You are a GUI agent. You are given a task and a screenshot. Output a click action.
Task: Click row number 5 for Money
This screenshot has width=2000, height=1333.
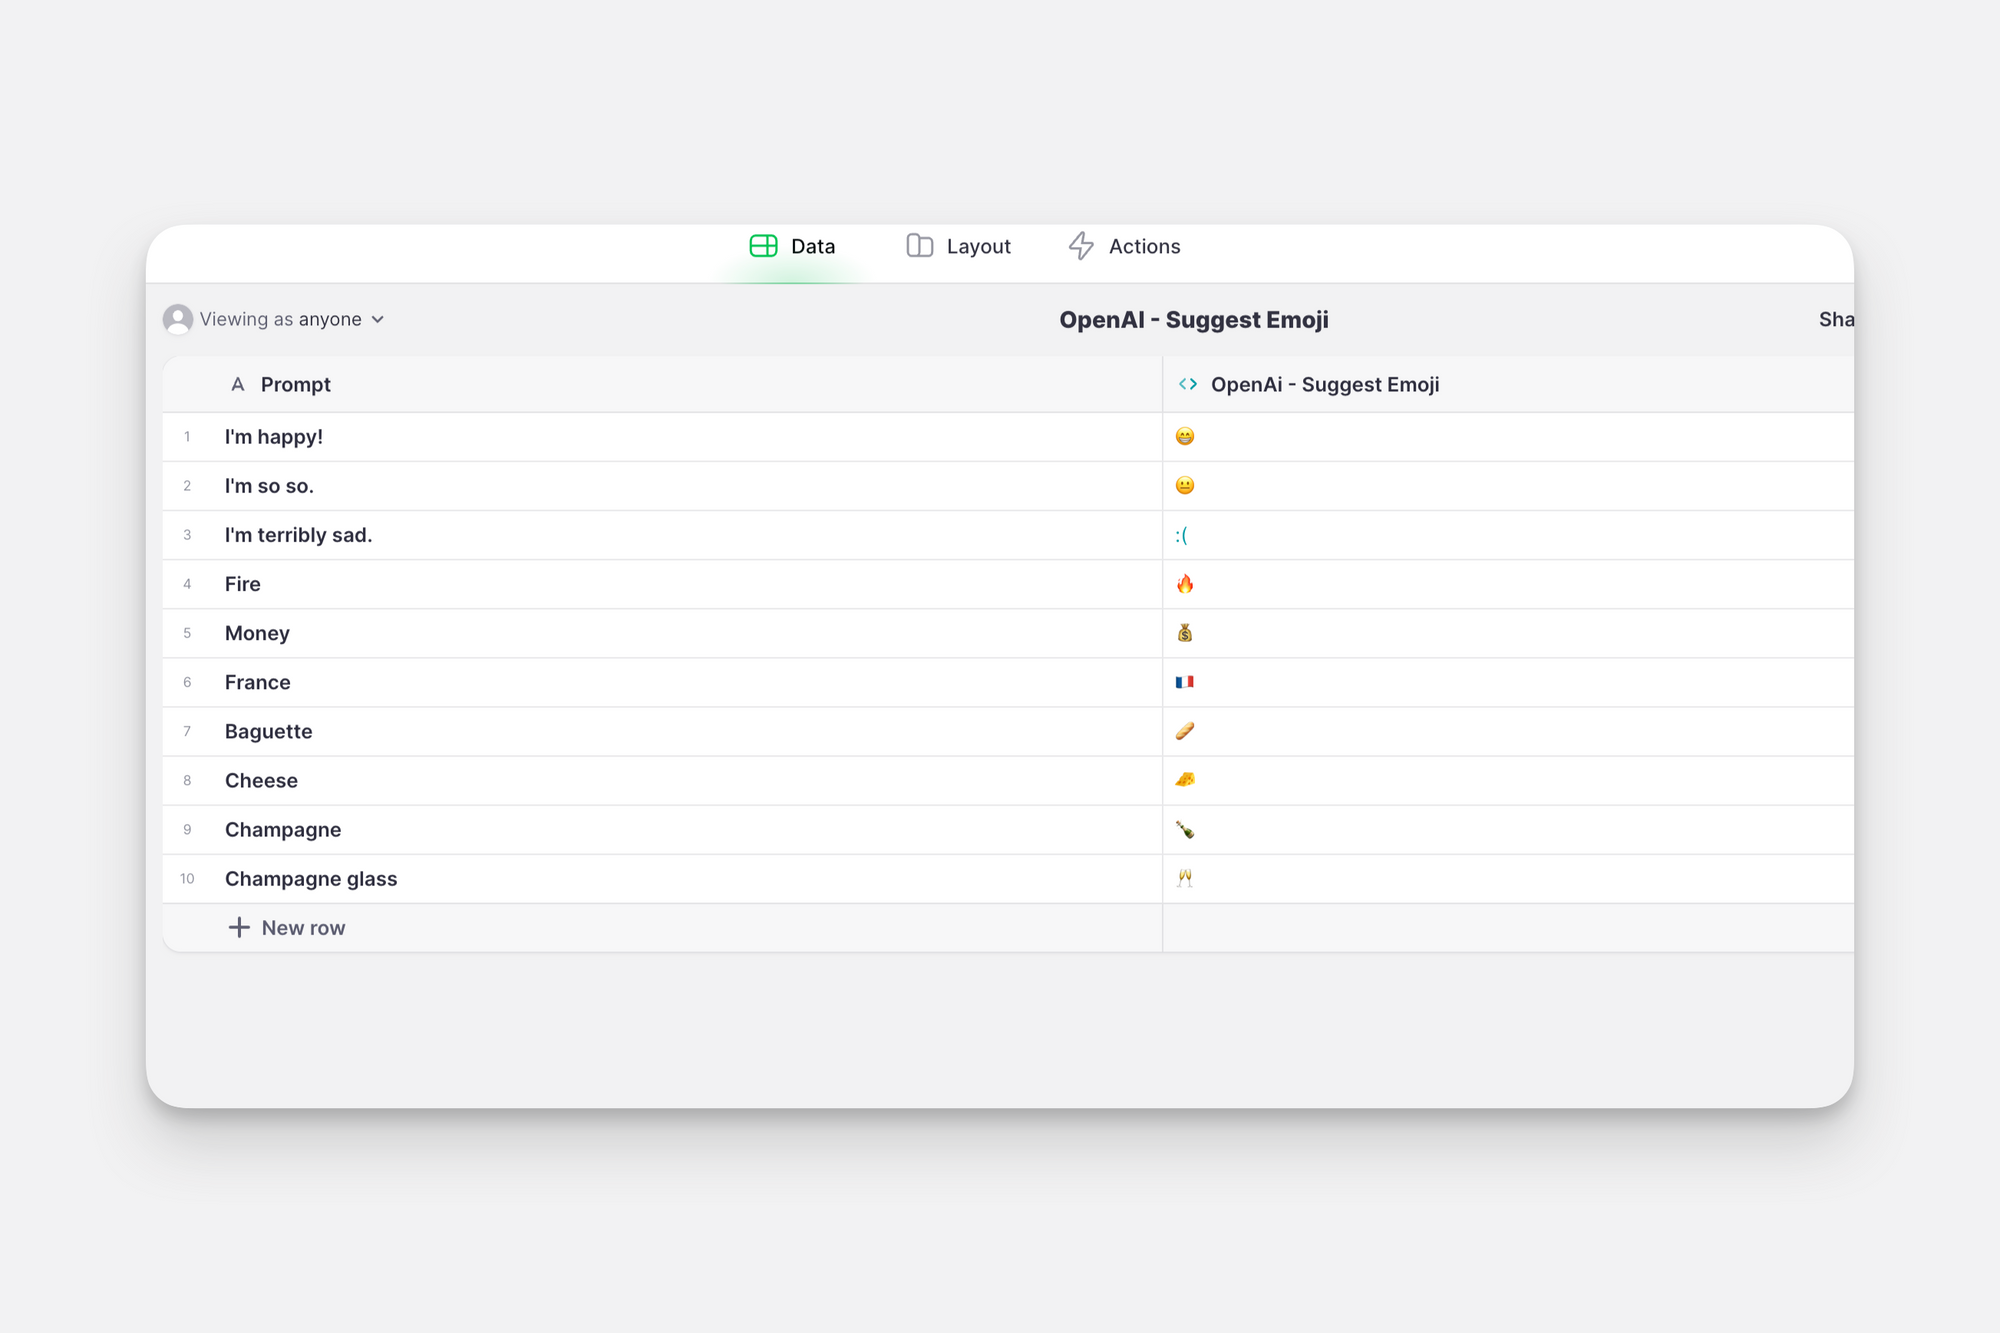(x=187, y=633)
